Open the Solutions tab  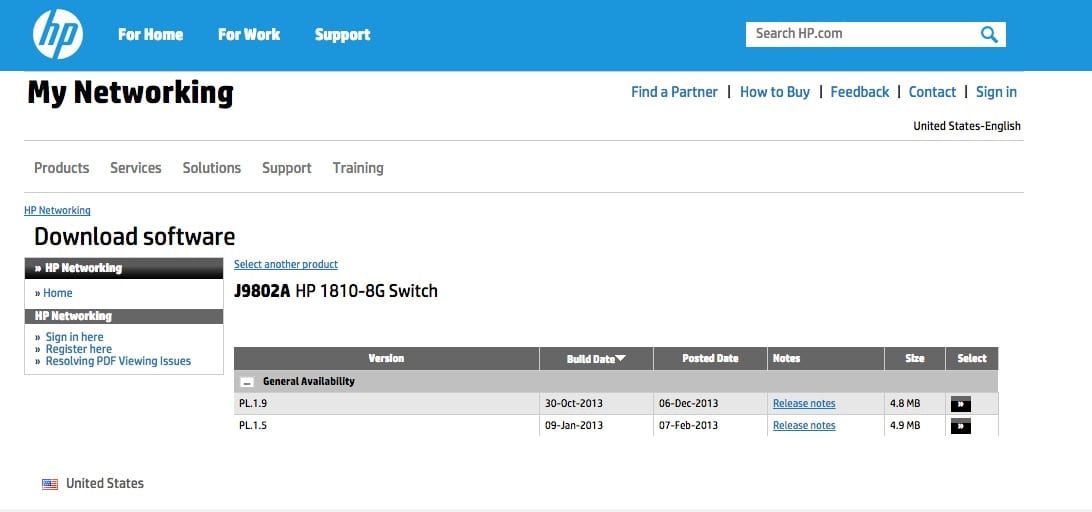coord(212,168)
